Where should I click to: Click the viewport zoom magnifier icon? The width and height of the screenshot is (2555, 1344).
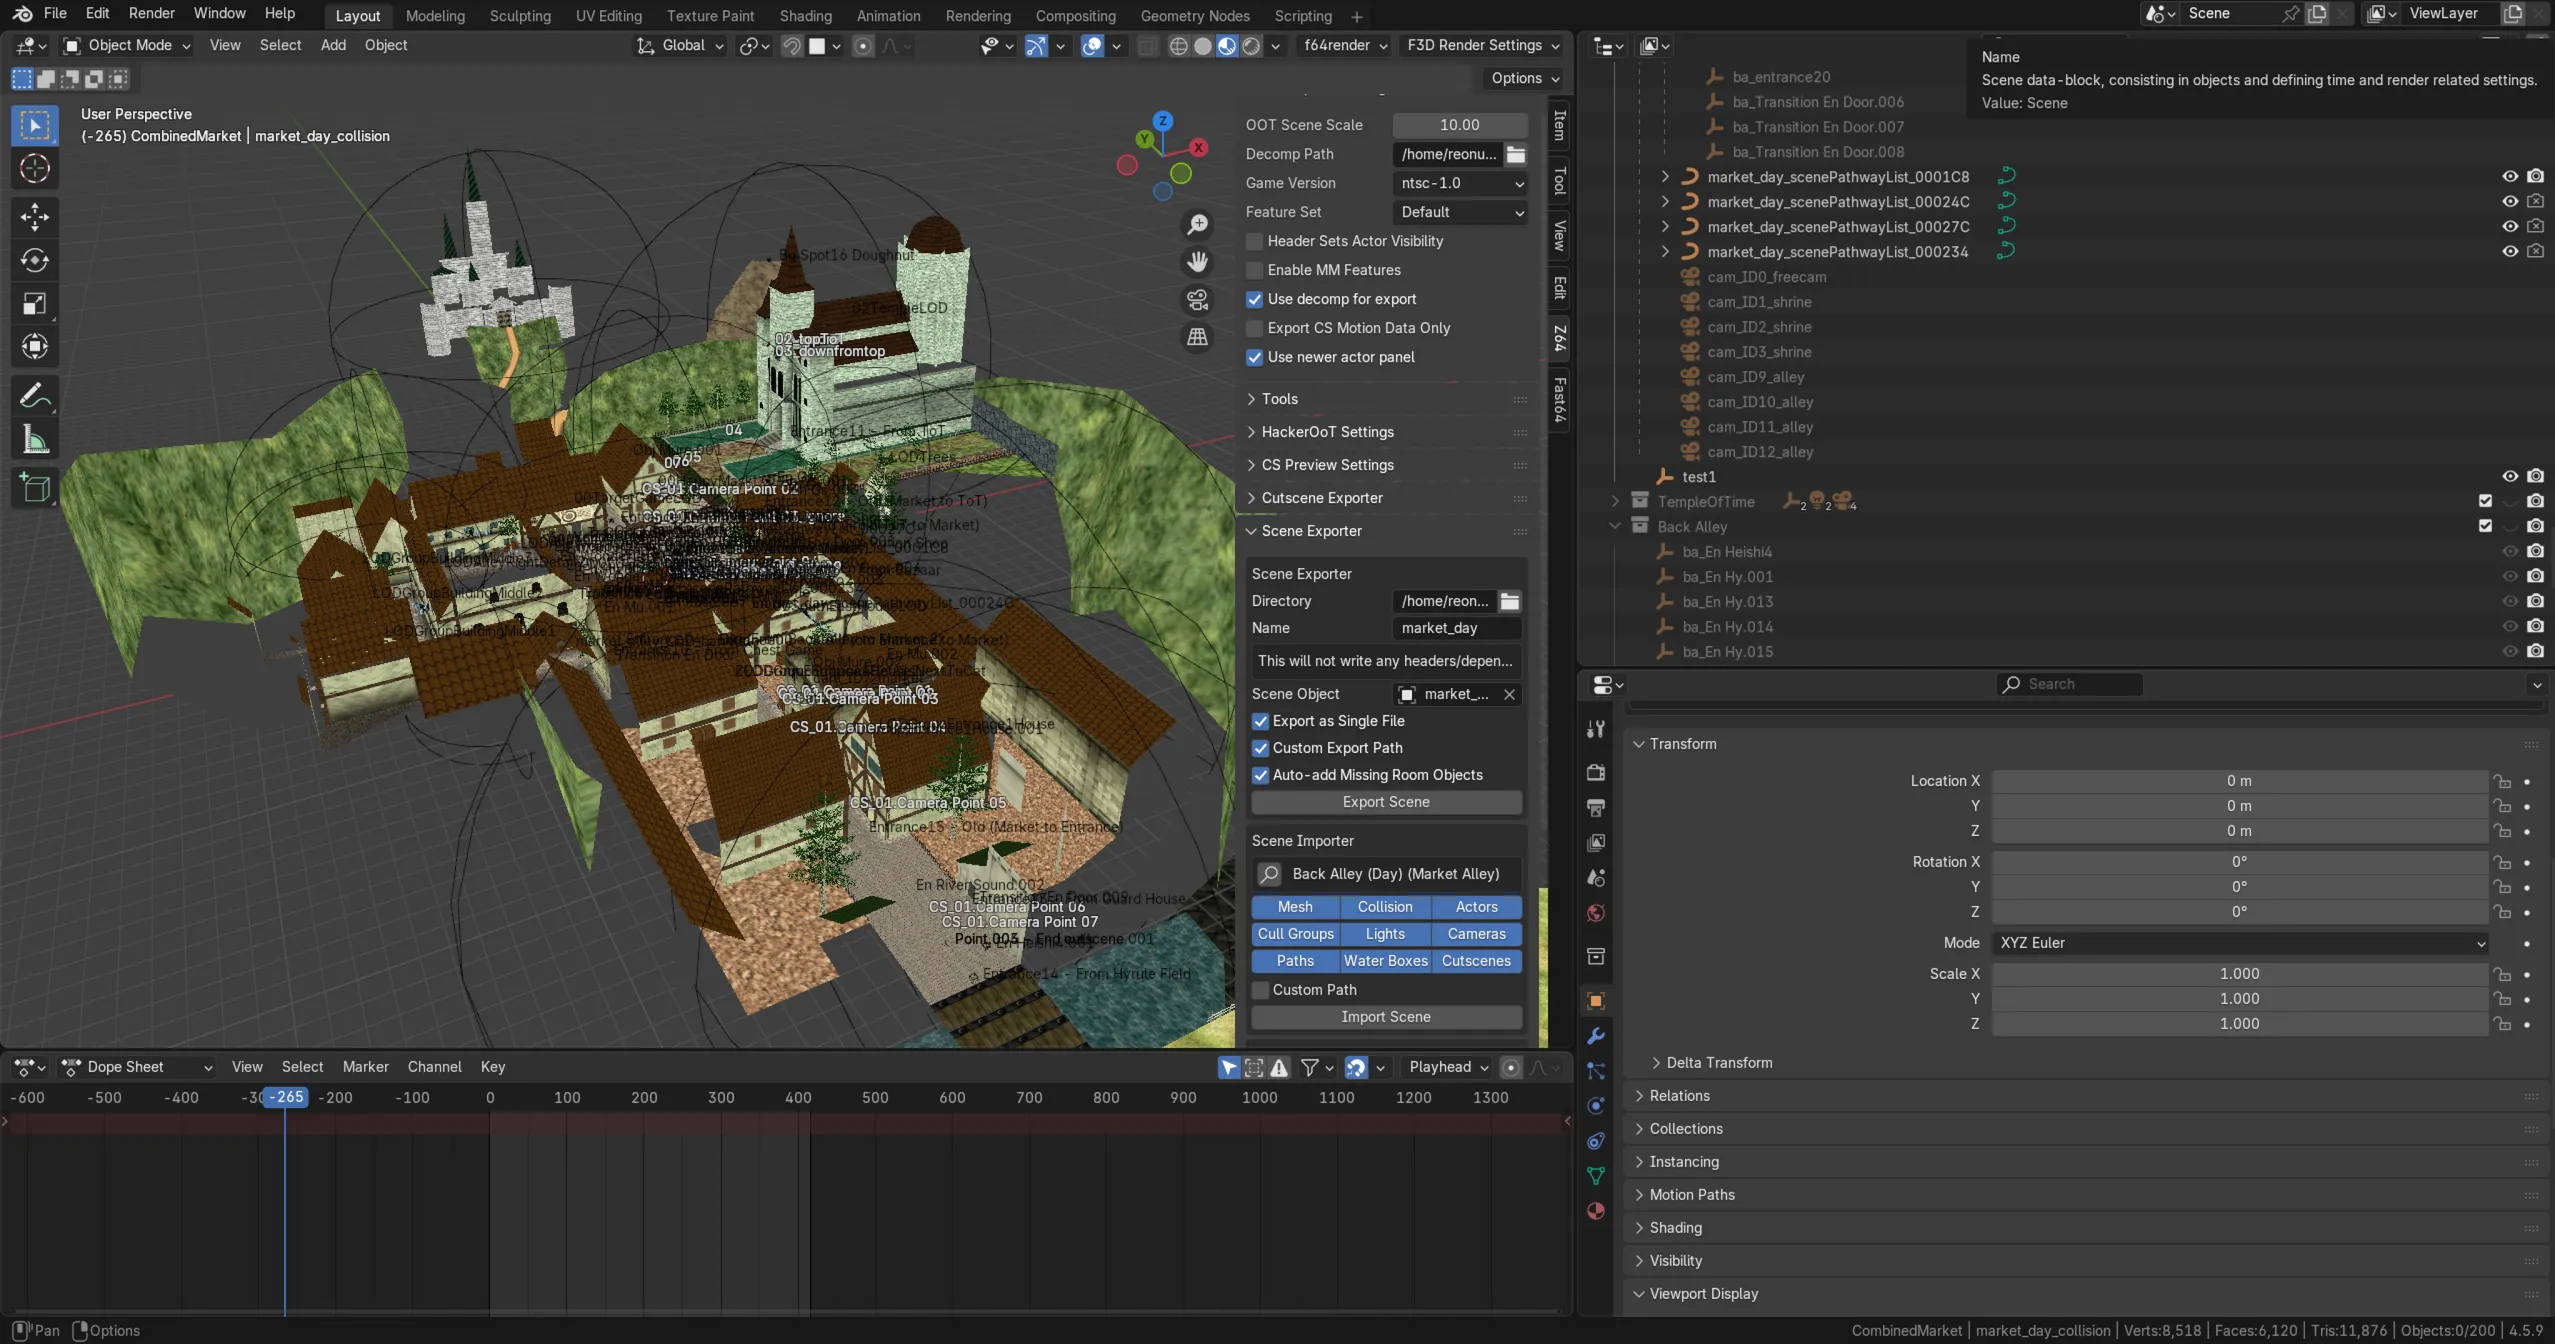click(1197, 225)
